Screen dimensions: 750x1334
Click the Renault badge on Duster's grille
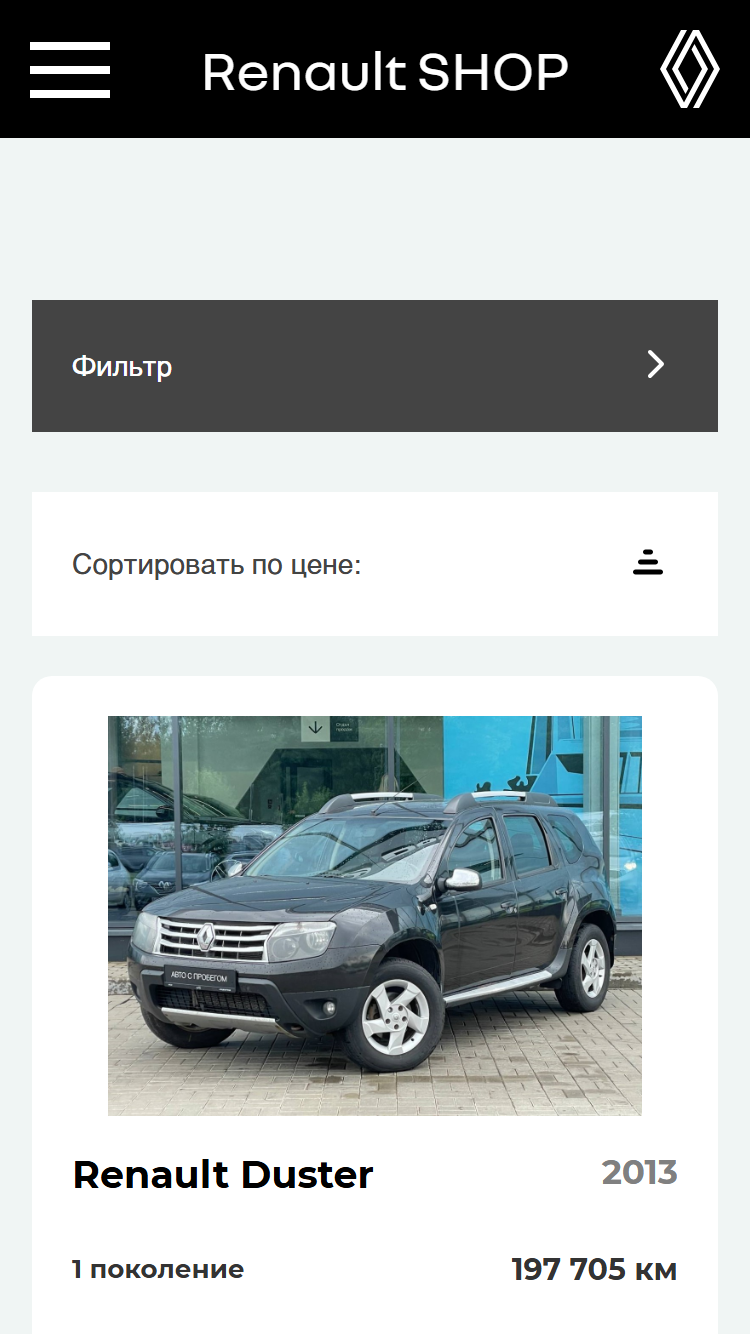(x=206, y=937)
